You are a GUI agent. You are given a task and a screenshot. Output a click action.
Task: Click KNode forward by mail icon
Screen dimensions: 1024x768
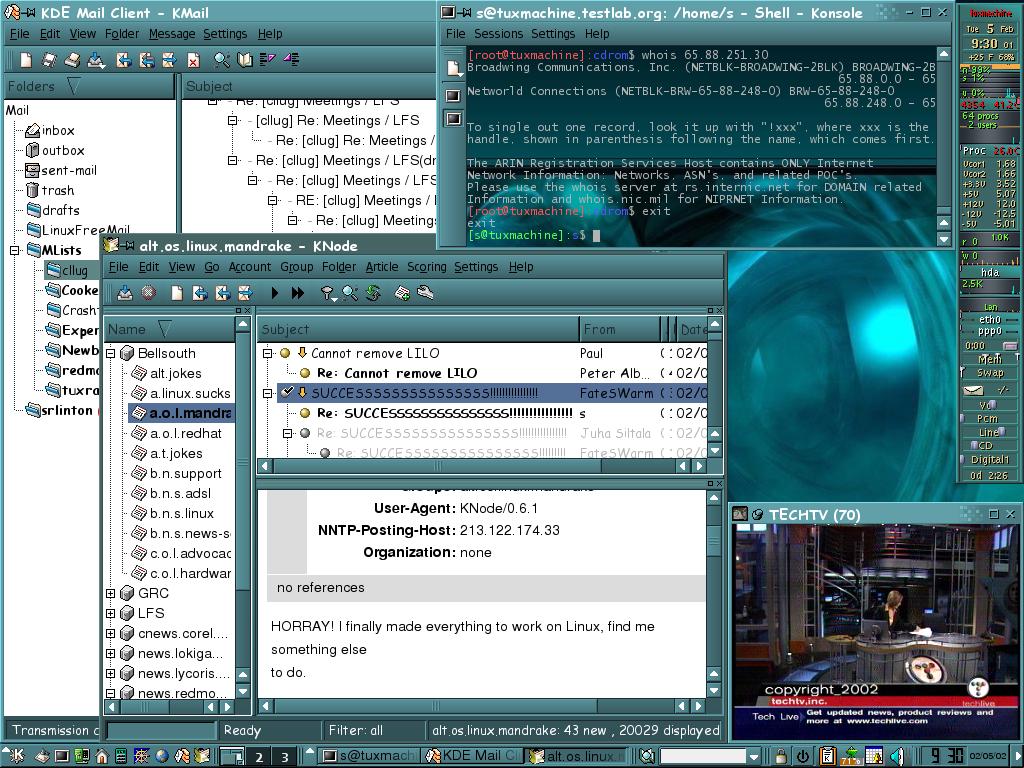tap(245, 293)
